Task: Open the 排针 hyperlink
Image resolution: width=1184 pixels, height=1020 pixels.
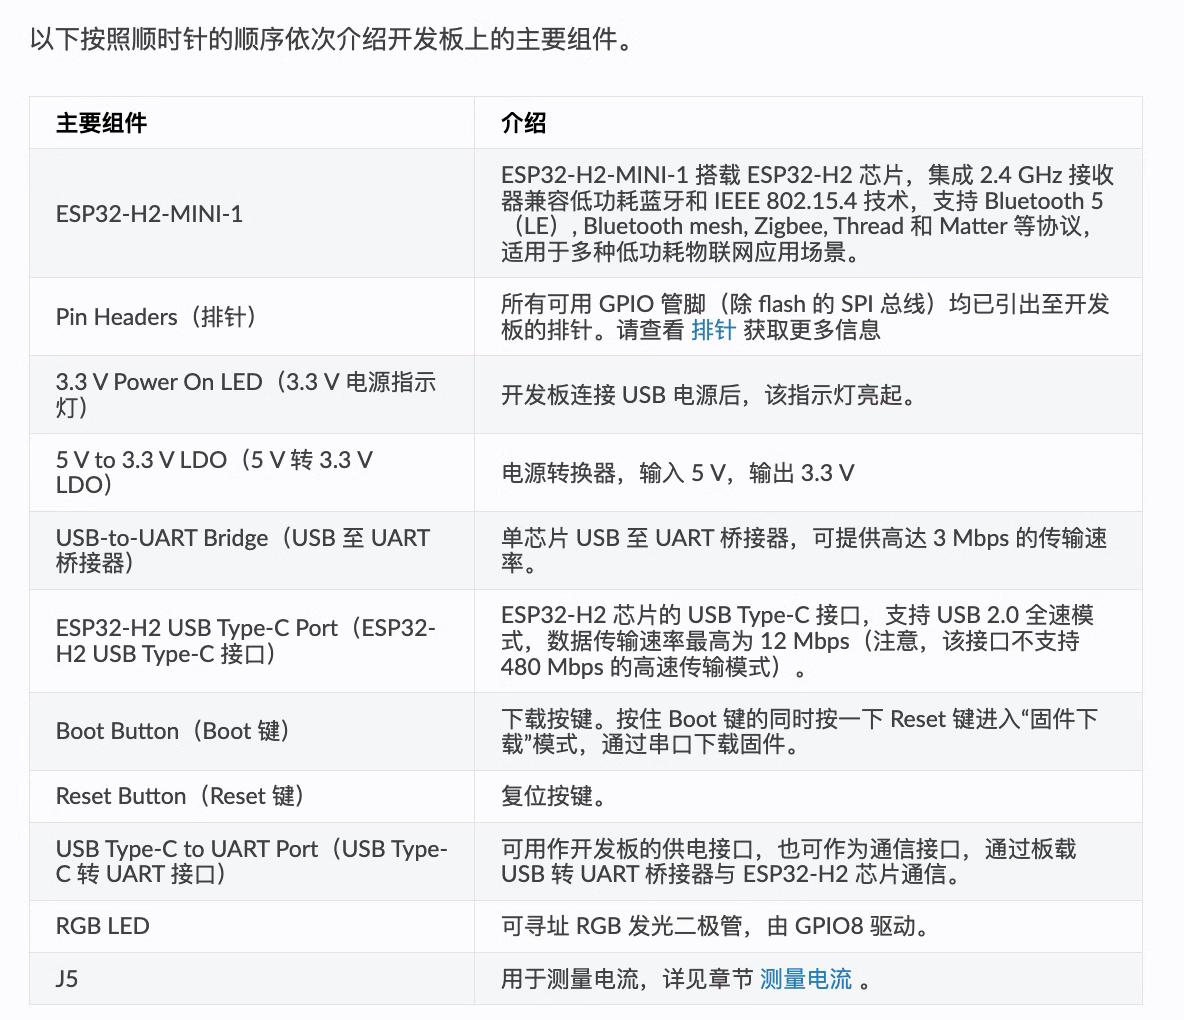Action: click(713, 330)
